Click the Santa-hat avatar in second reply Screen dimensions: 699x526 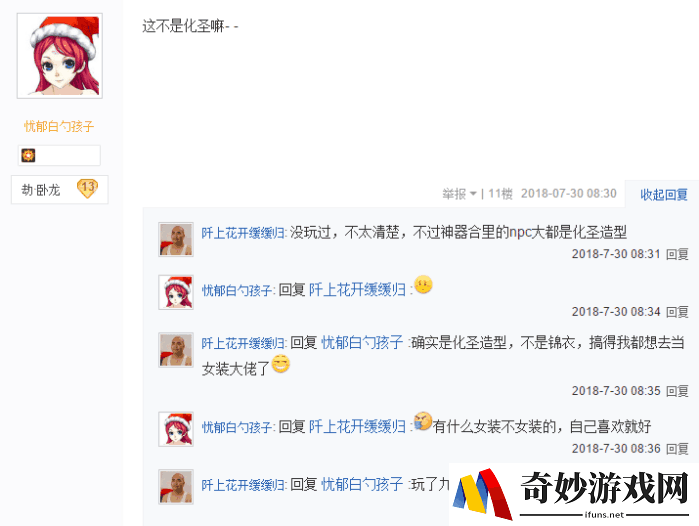coord(176,292)
